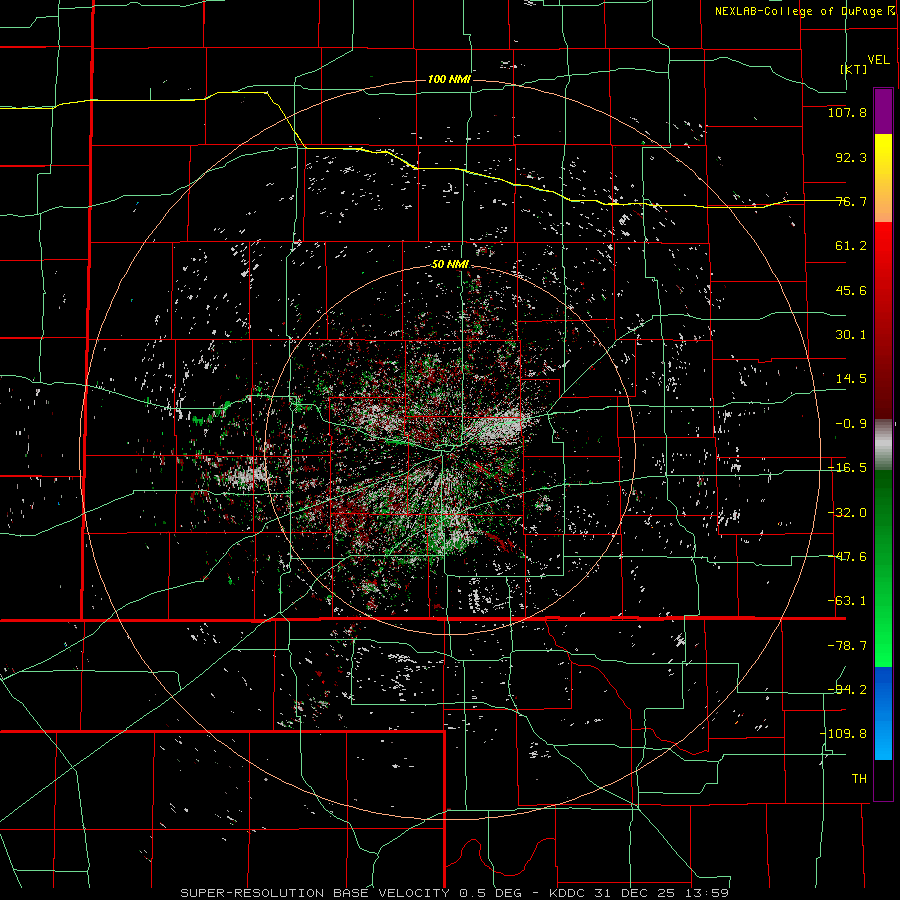Click the -16.5 velocity scale value
The height and width of the screenshot is (900, 900).
(847, 468)
